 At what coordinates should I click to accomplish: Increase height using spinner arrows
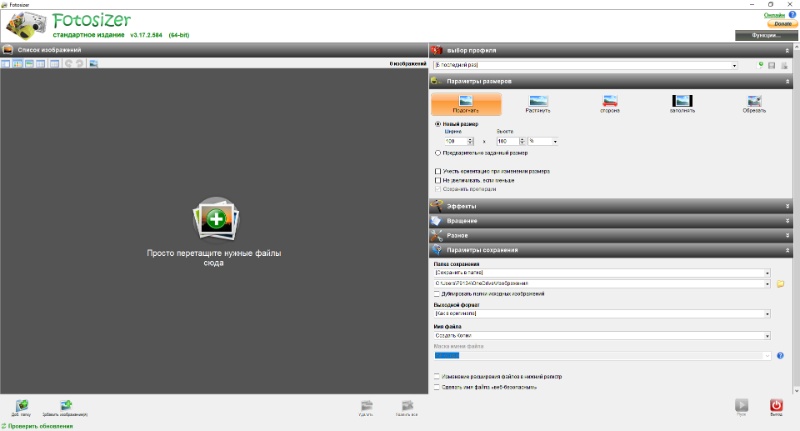(522, 139)
